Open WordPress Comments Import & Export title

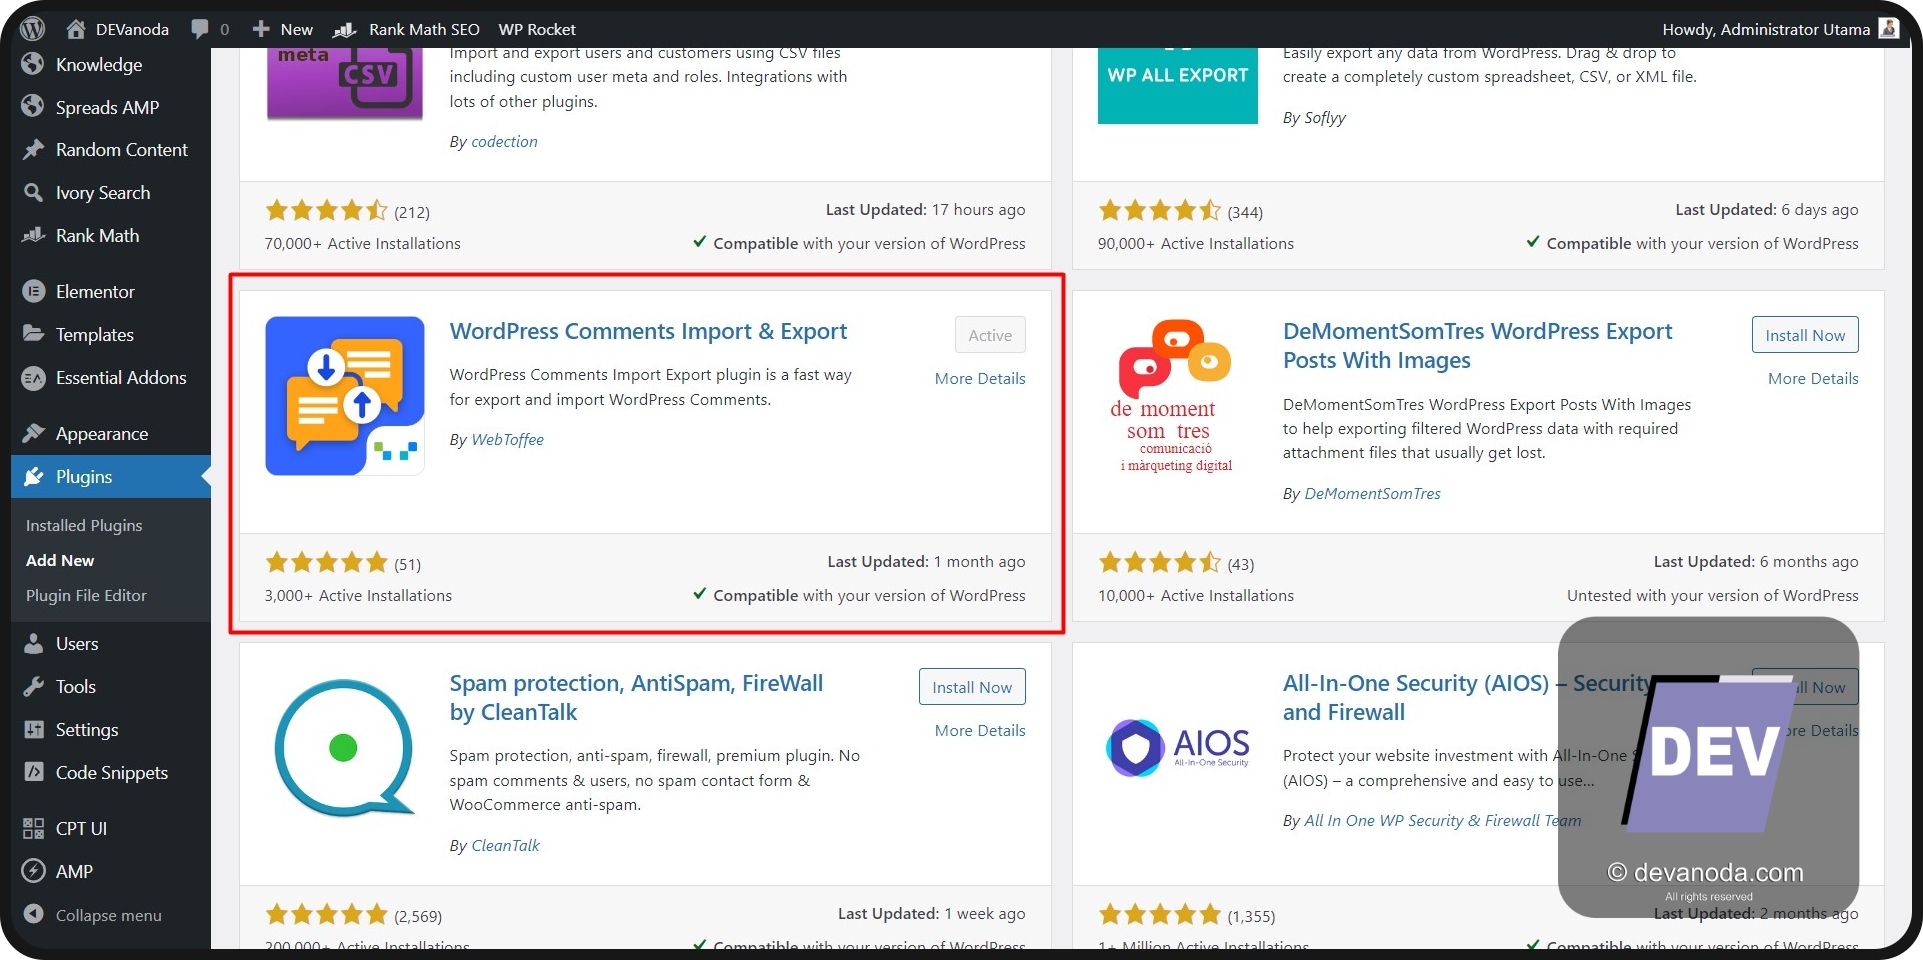[648, 331]
